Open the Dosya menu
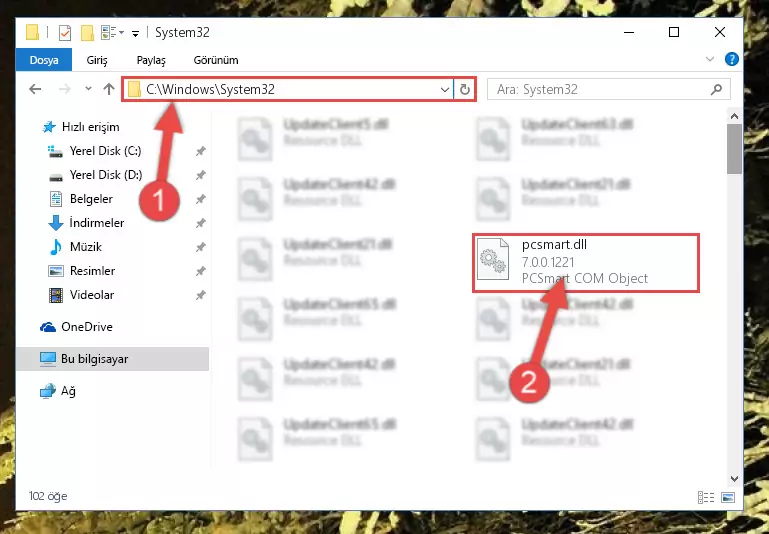Image resolution: width=769 pixels, height=534 pixels. 44,60
